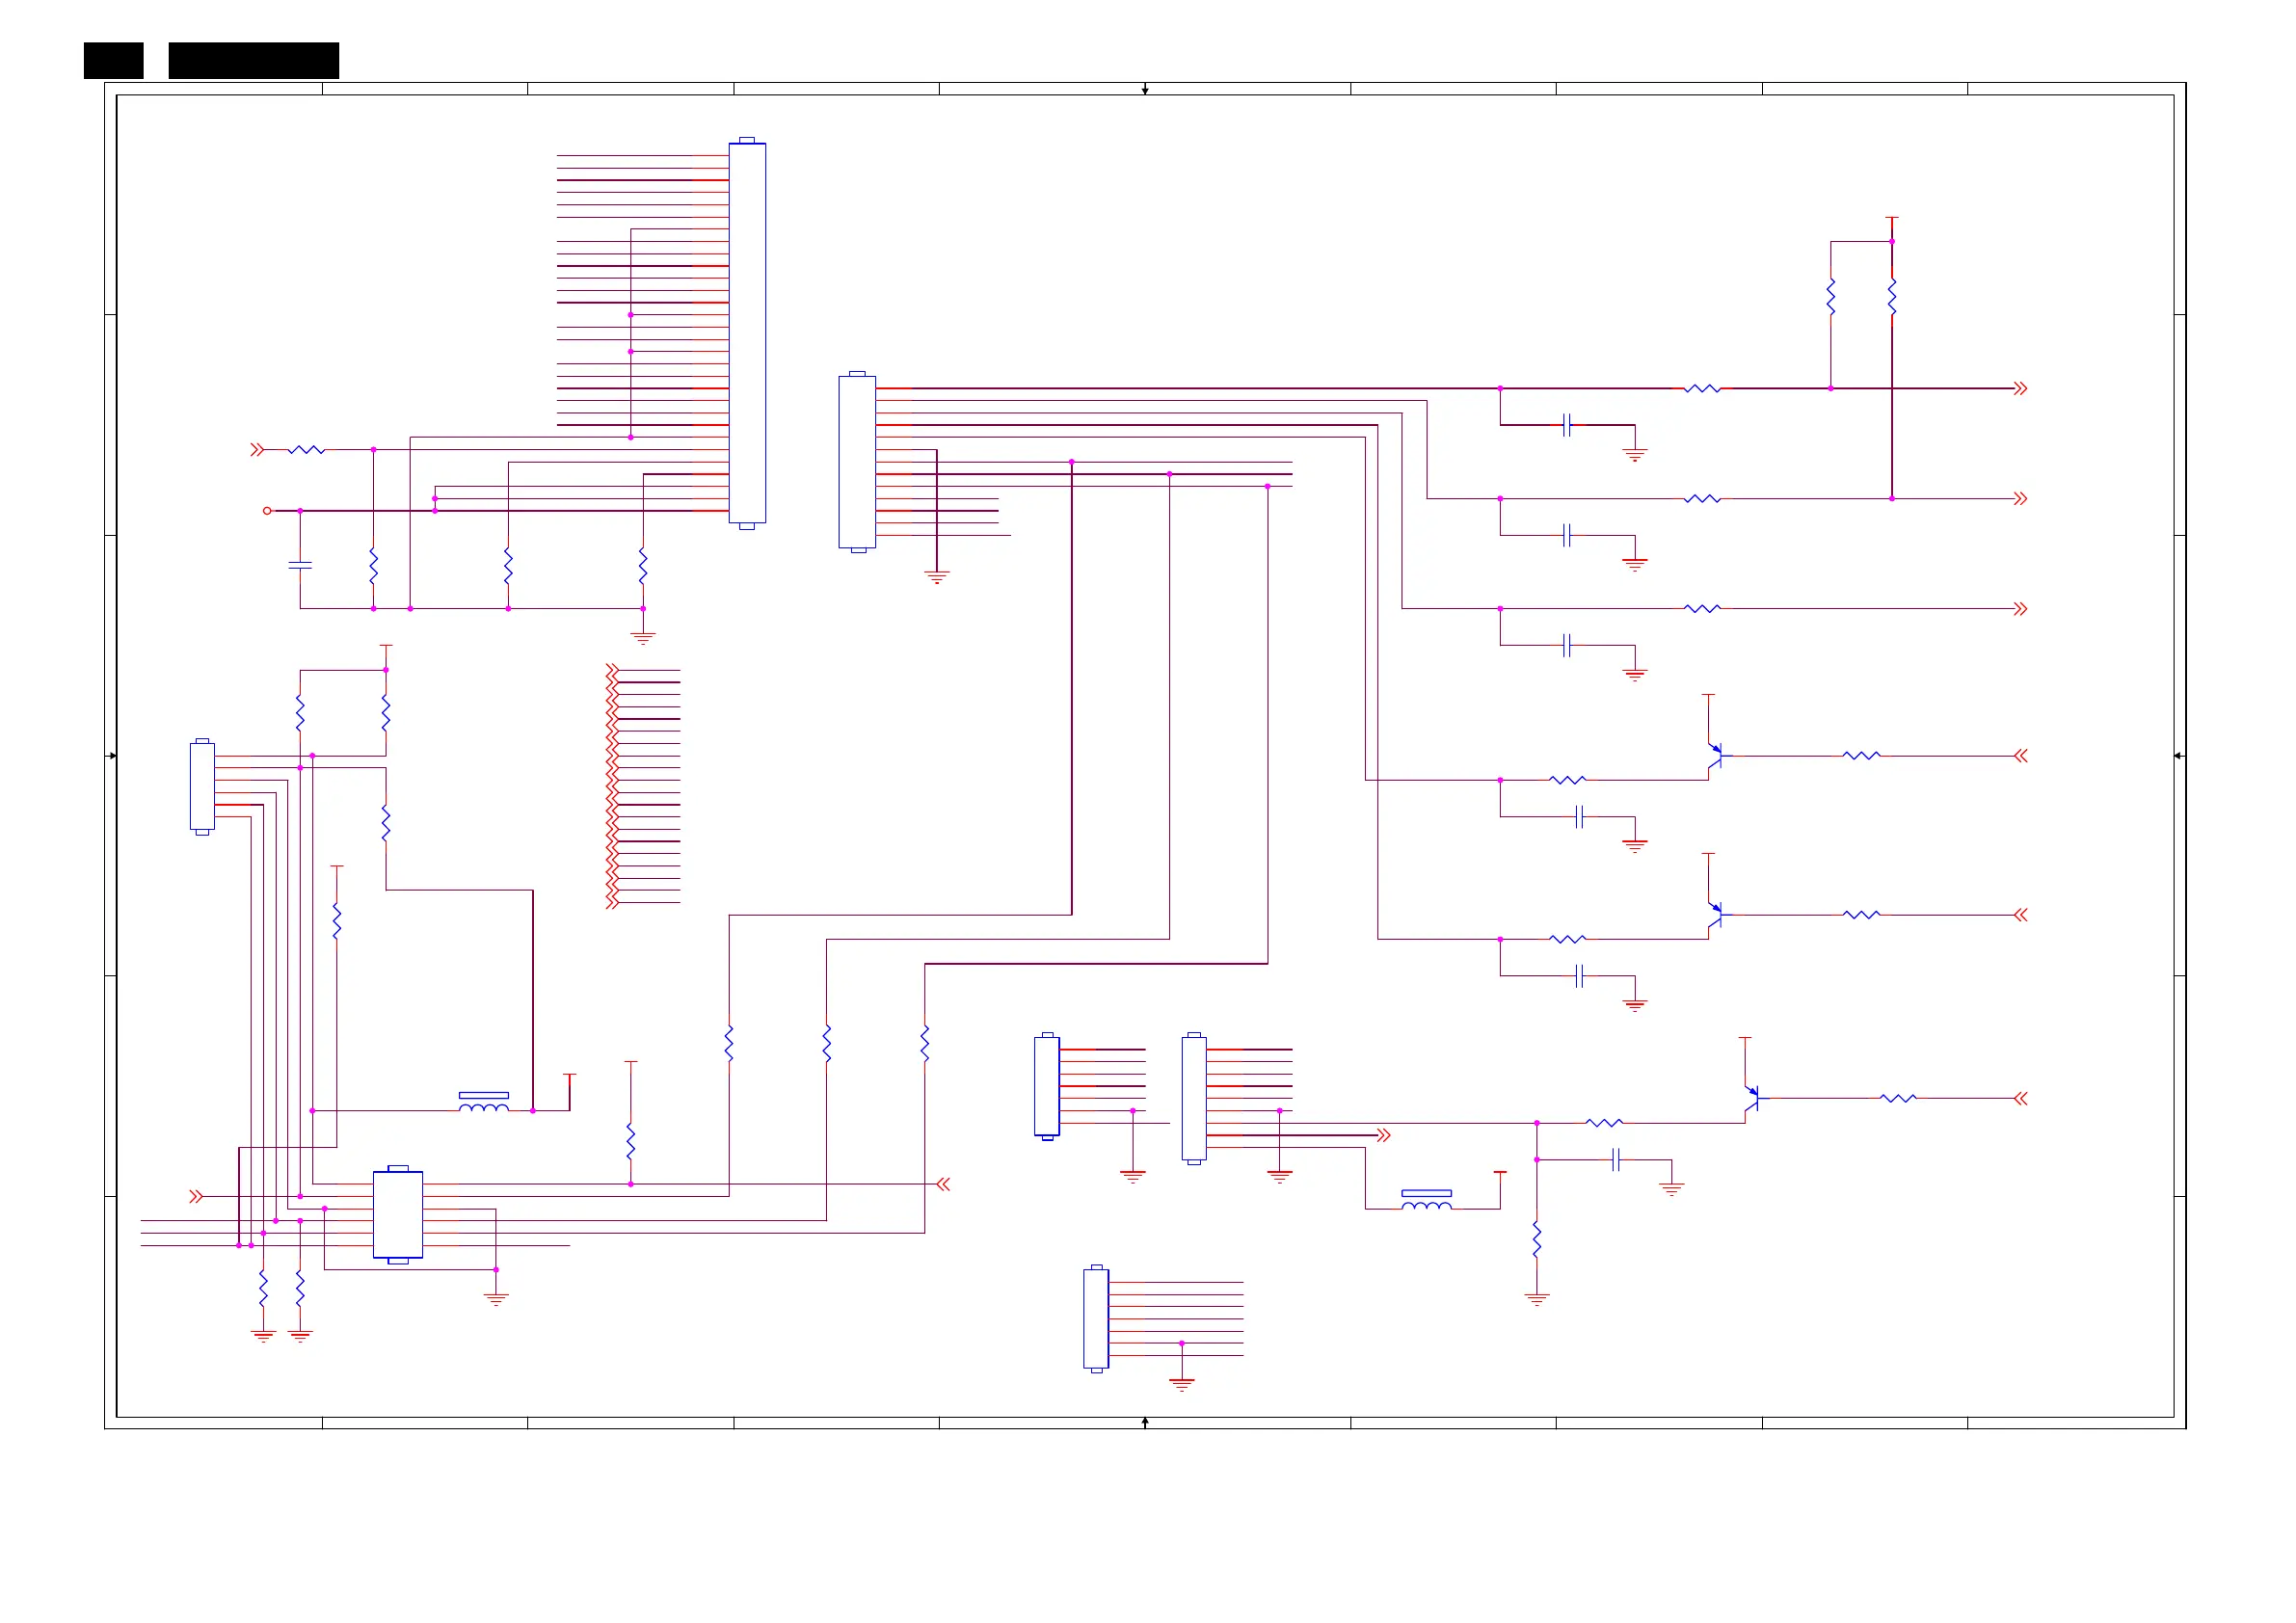Select the IC block at bottom-left
This screenshot has width=2296, height=1623.
[397, 1214]
